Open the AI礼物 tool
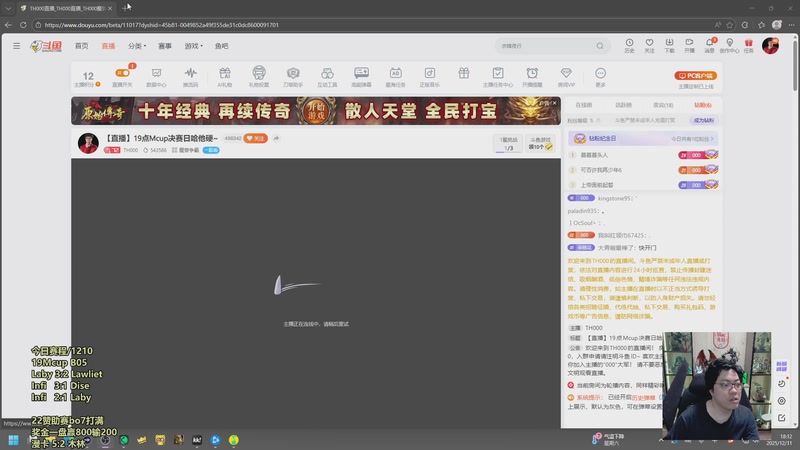 (225, 77)
